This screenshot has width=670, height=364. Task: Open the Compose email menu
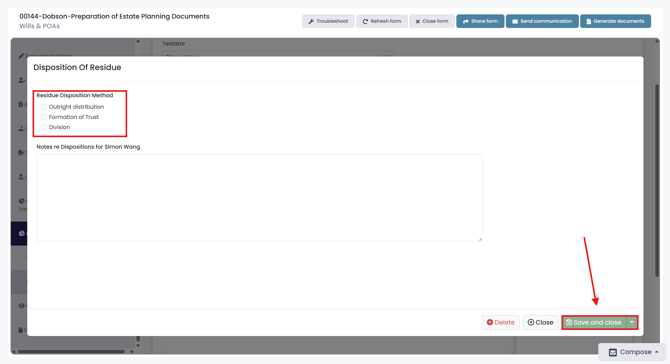[633, 352]
